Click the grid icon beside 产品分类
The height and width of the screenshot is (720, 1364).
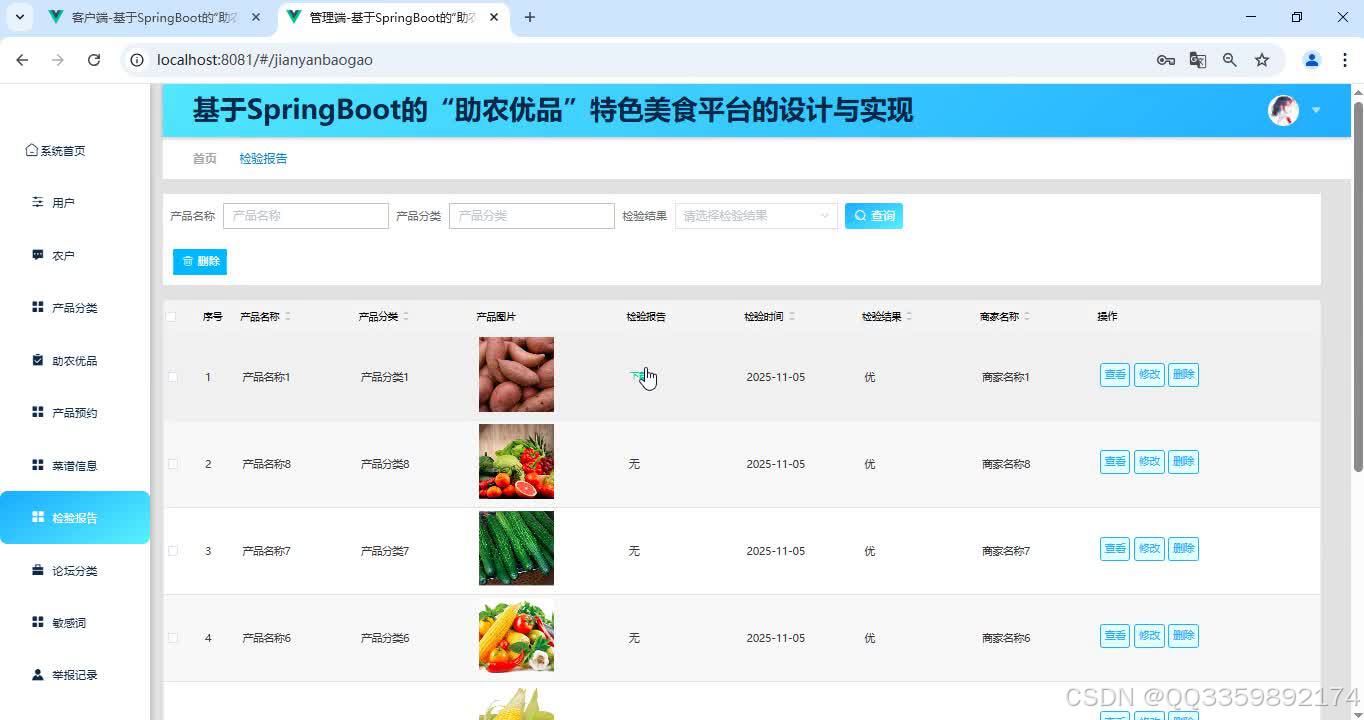[38, 307]
